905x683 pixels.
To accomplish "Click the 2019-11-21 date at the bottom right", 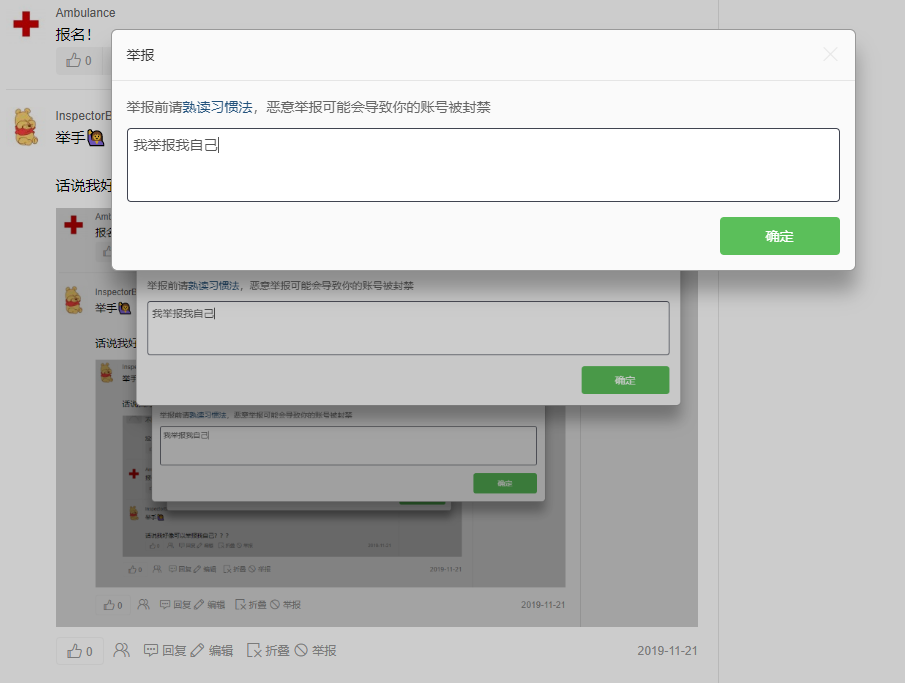I will click(x=667, y=651).
